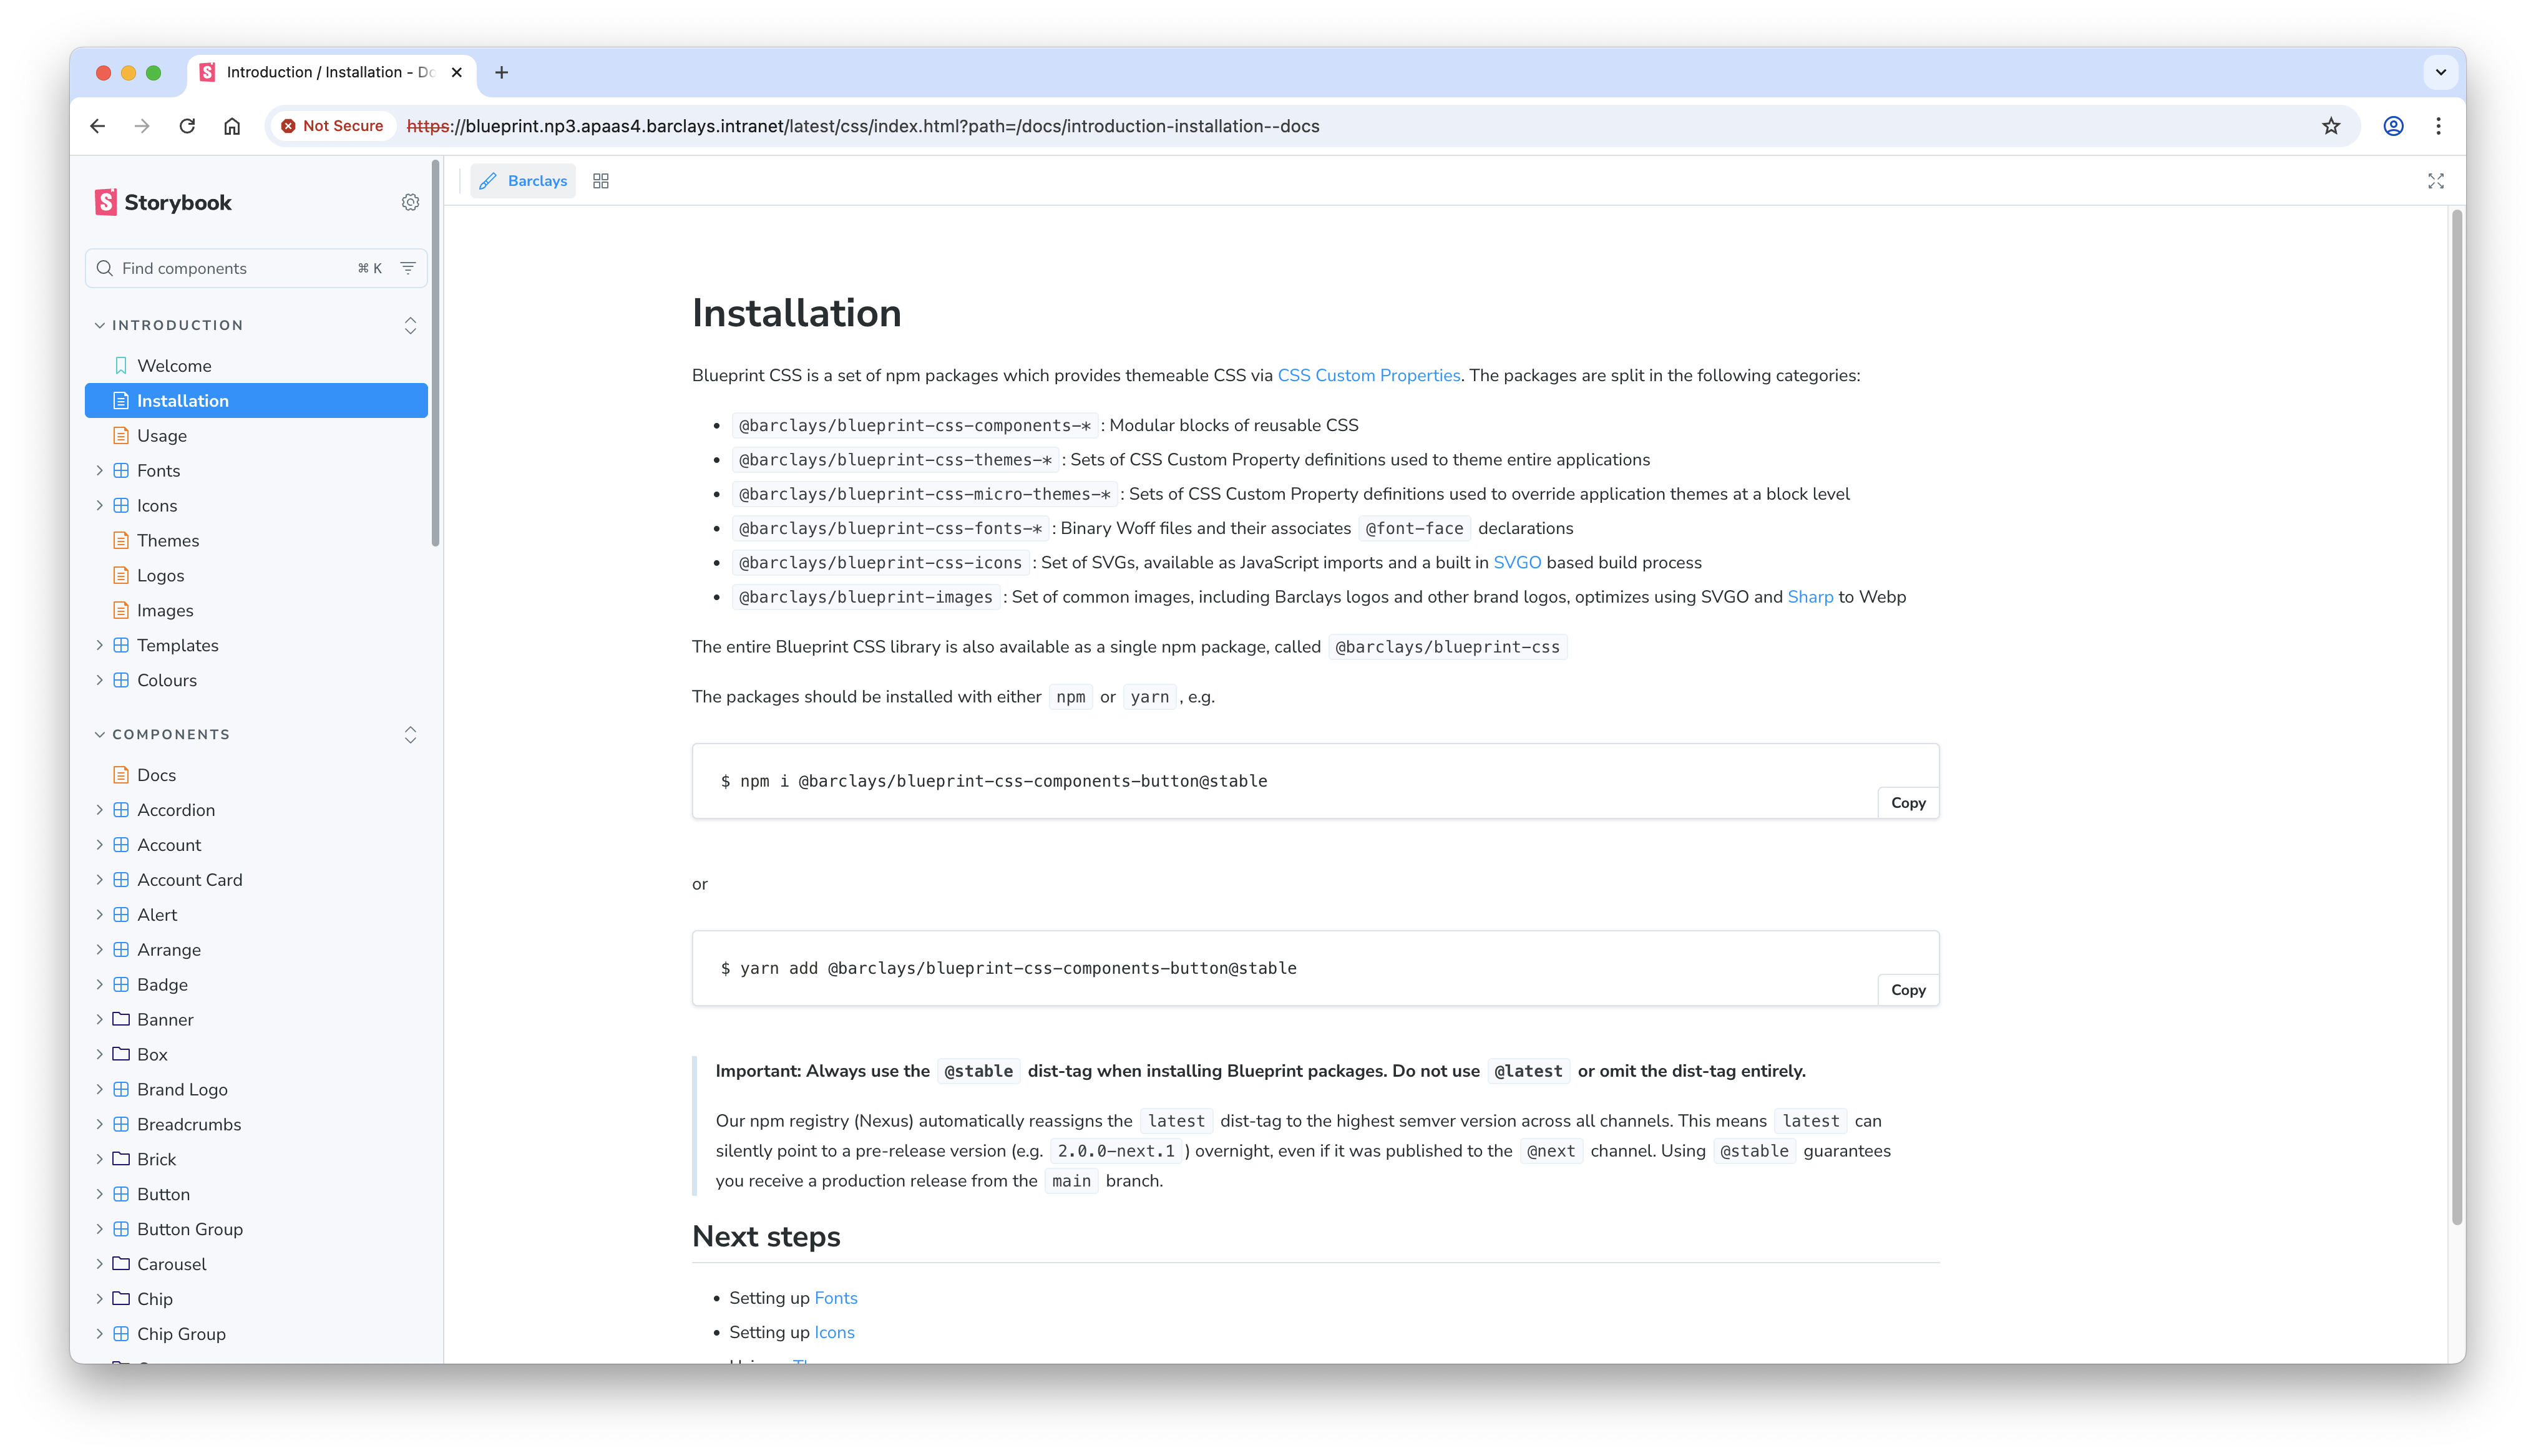This screenshot has width=2536, height=1456.
Task: Expand the Colours tree item
Action: point(256,680)
